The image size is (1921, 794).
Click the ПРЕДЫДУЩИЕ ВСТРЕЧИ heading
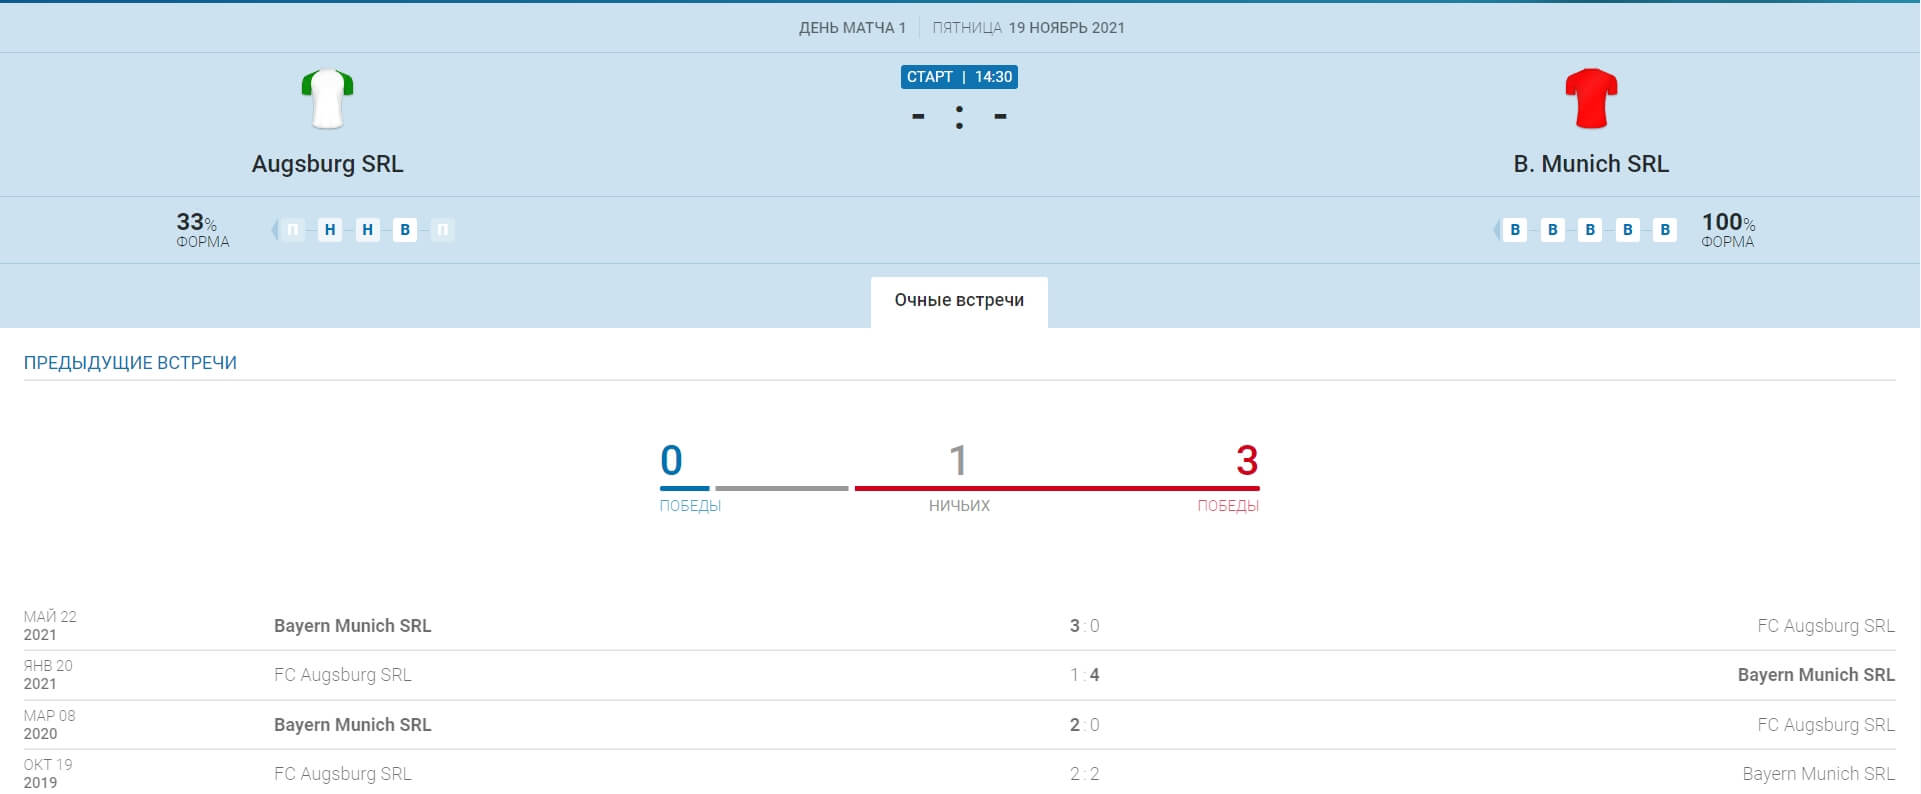point(130,363)
